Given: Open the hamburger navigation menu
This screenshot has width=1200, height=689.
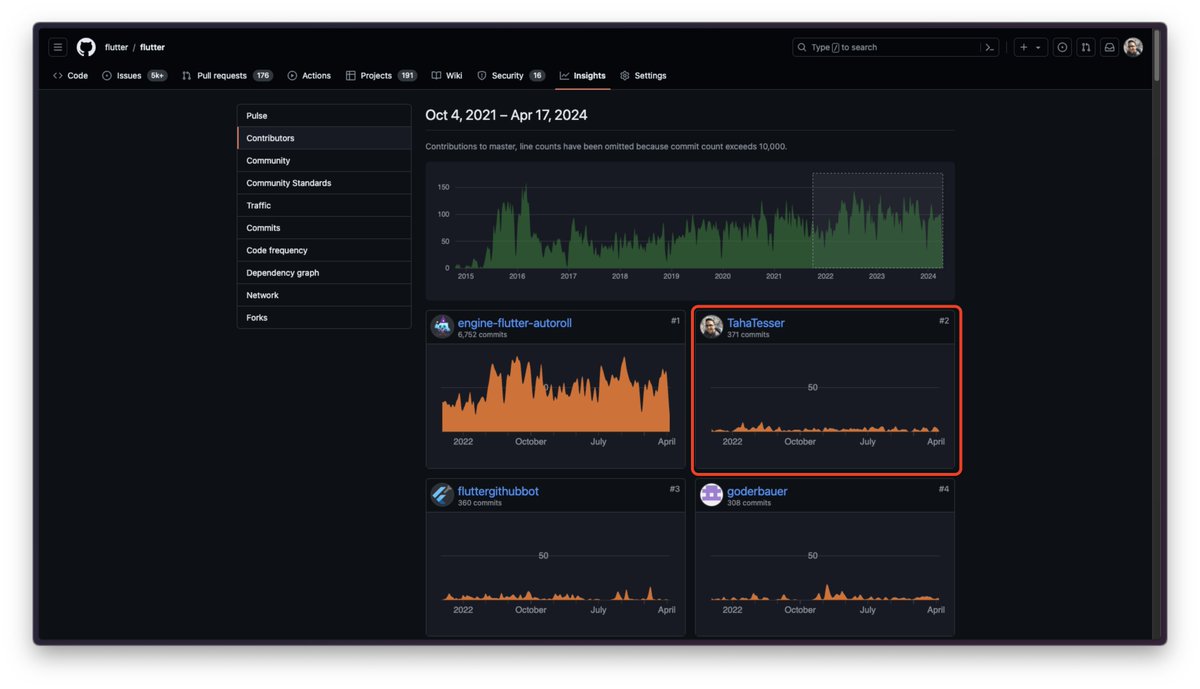Looking at the screenshot, I should tap(58, 47).
